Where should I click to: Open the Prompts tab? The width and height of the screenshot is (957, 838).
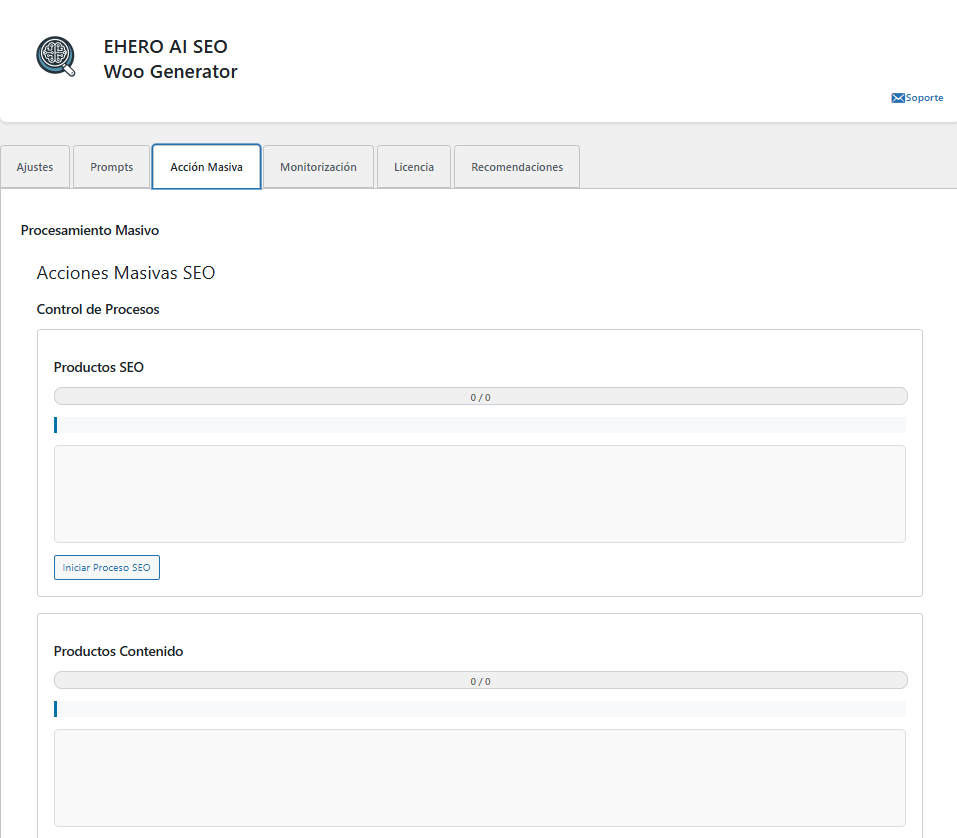111,166
